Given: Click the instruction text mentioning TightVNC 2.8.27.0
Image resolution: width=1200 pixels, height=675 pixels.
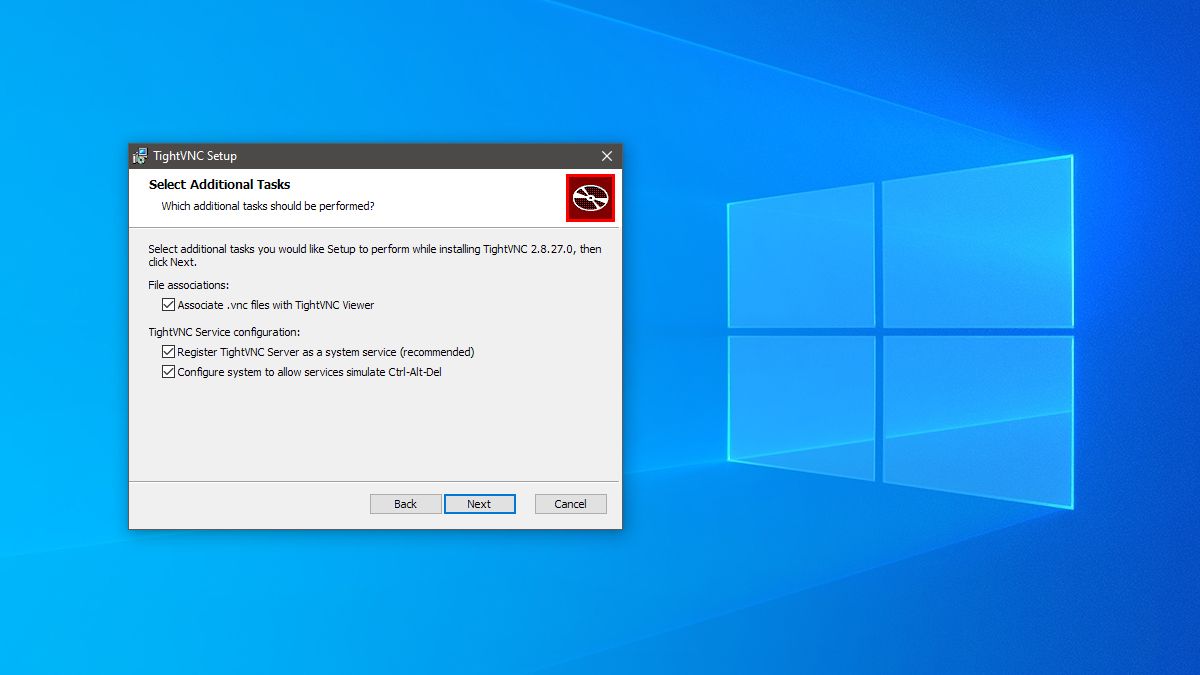Looking at the screenshot, I should (x=375, y=255).
